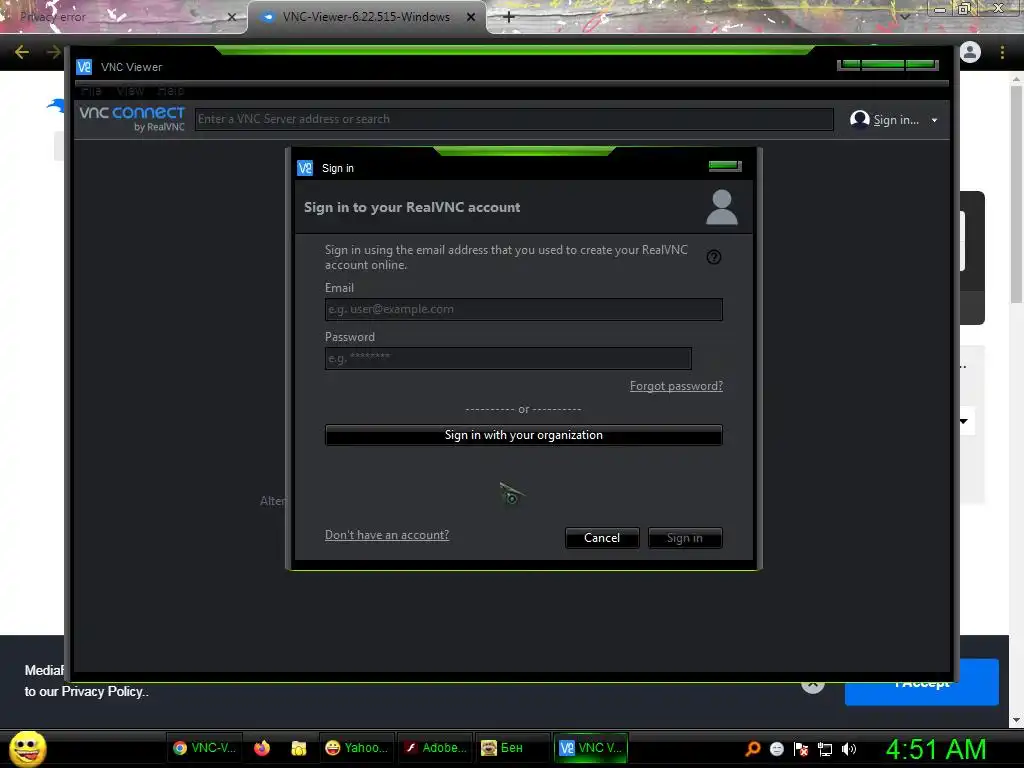Viewport: 1024px width, 768px height.
Task: Click the Email input field
Action: (523, 310)
